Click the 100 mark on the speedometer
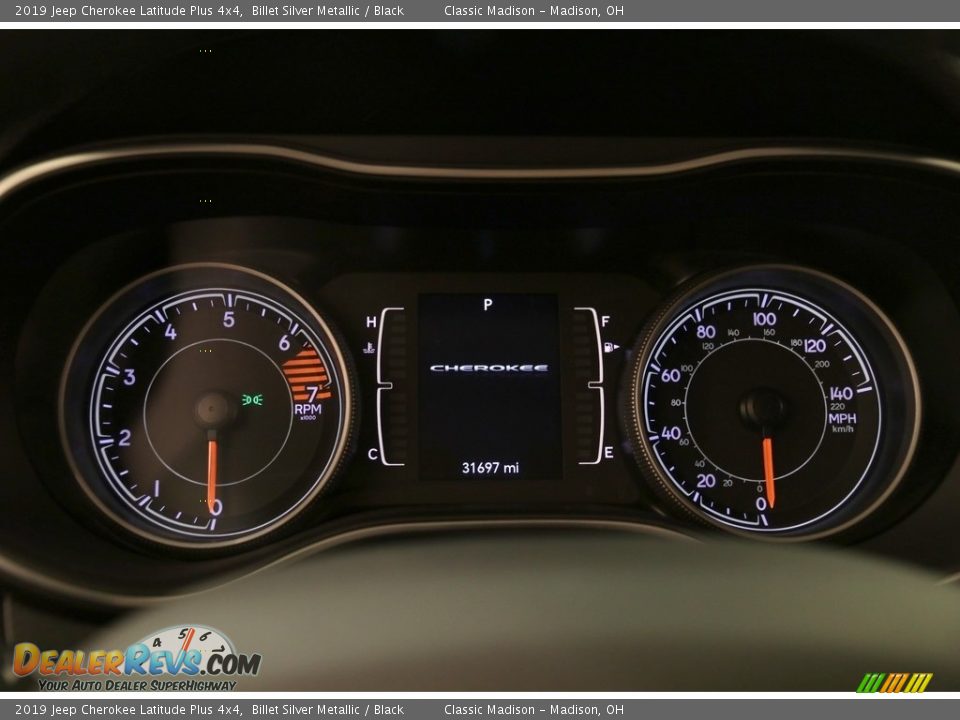The width and height of the screenshot is (960, 720). [x=764, y=319]
